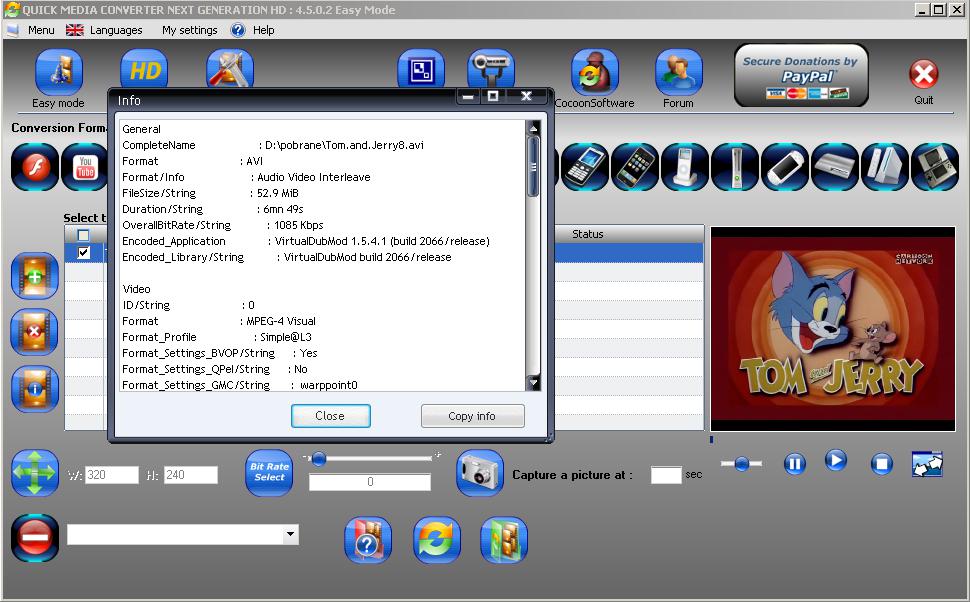The image size is (970, 602).
Task: Select the Nintendo DS conversion format
Action: tap(935, 167)
